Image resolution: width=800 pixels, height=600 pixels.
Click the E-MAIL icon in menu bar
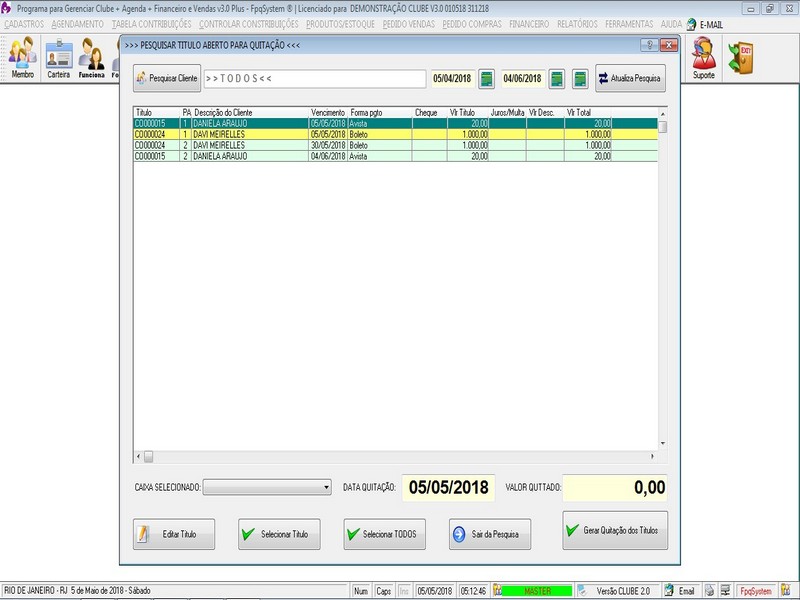coord(691,24)
